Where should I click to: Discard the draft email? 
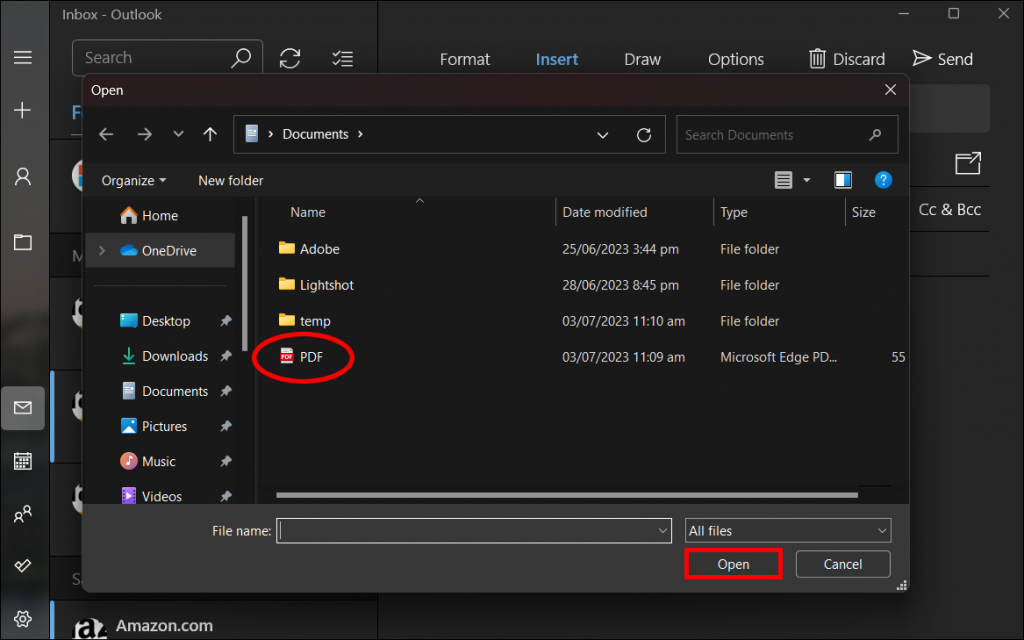point(846,58)
